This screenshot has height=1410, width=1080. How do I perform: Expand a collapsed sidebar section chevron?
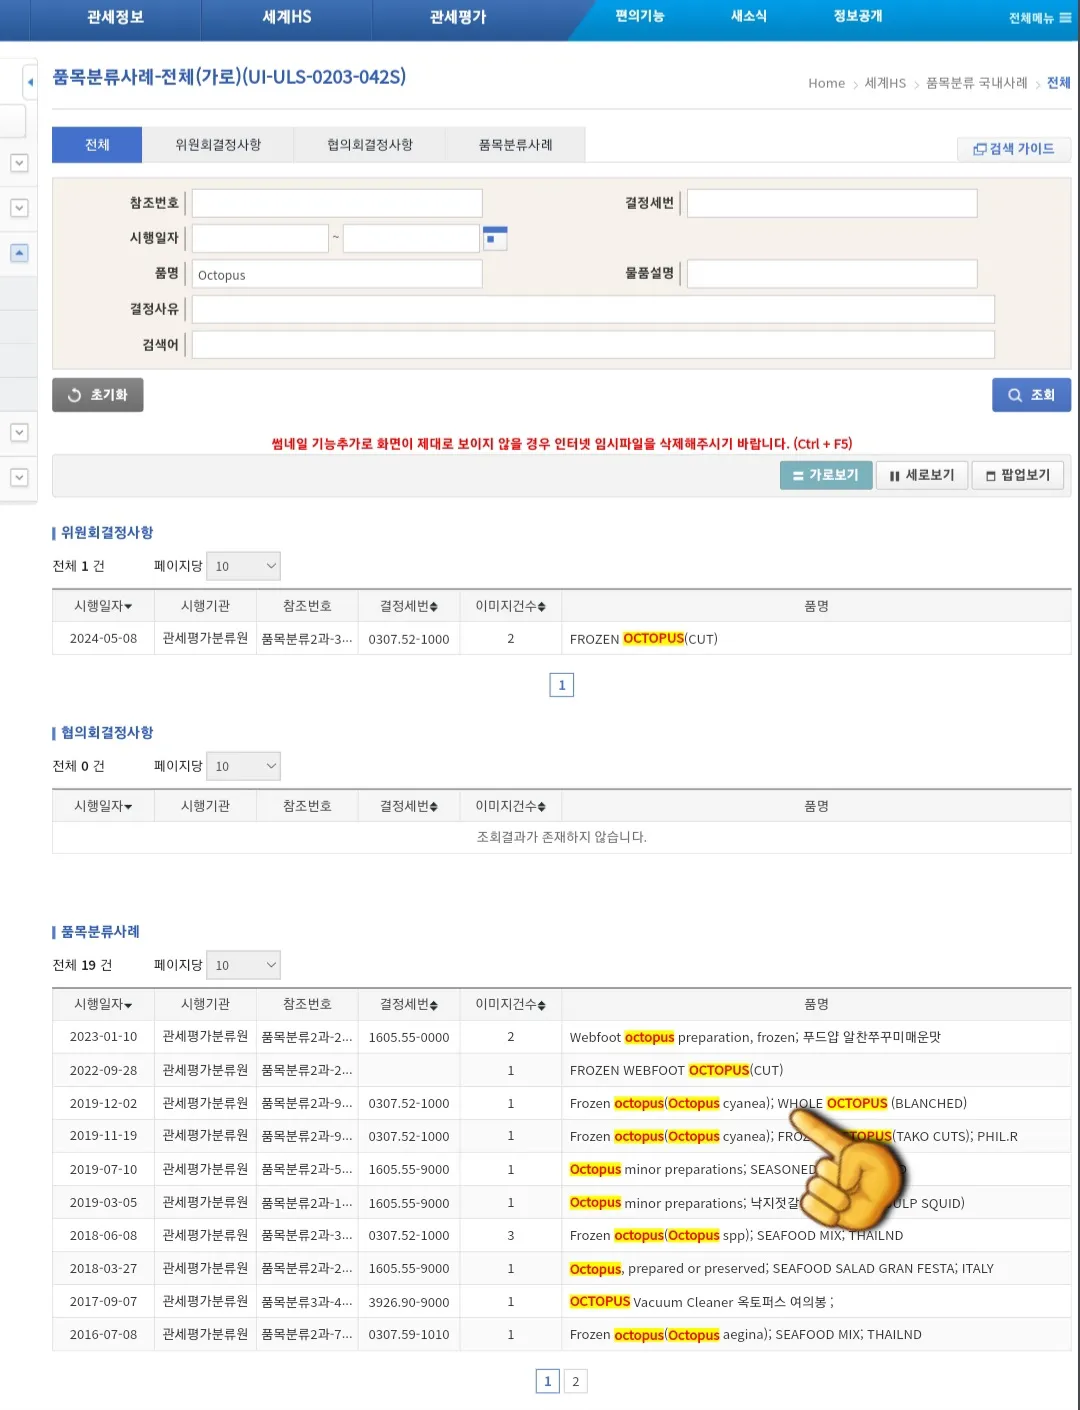point(18,163)
